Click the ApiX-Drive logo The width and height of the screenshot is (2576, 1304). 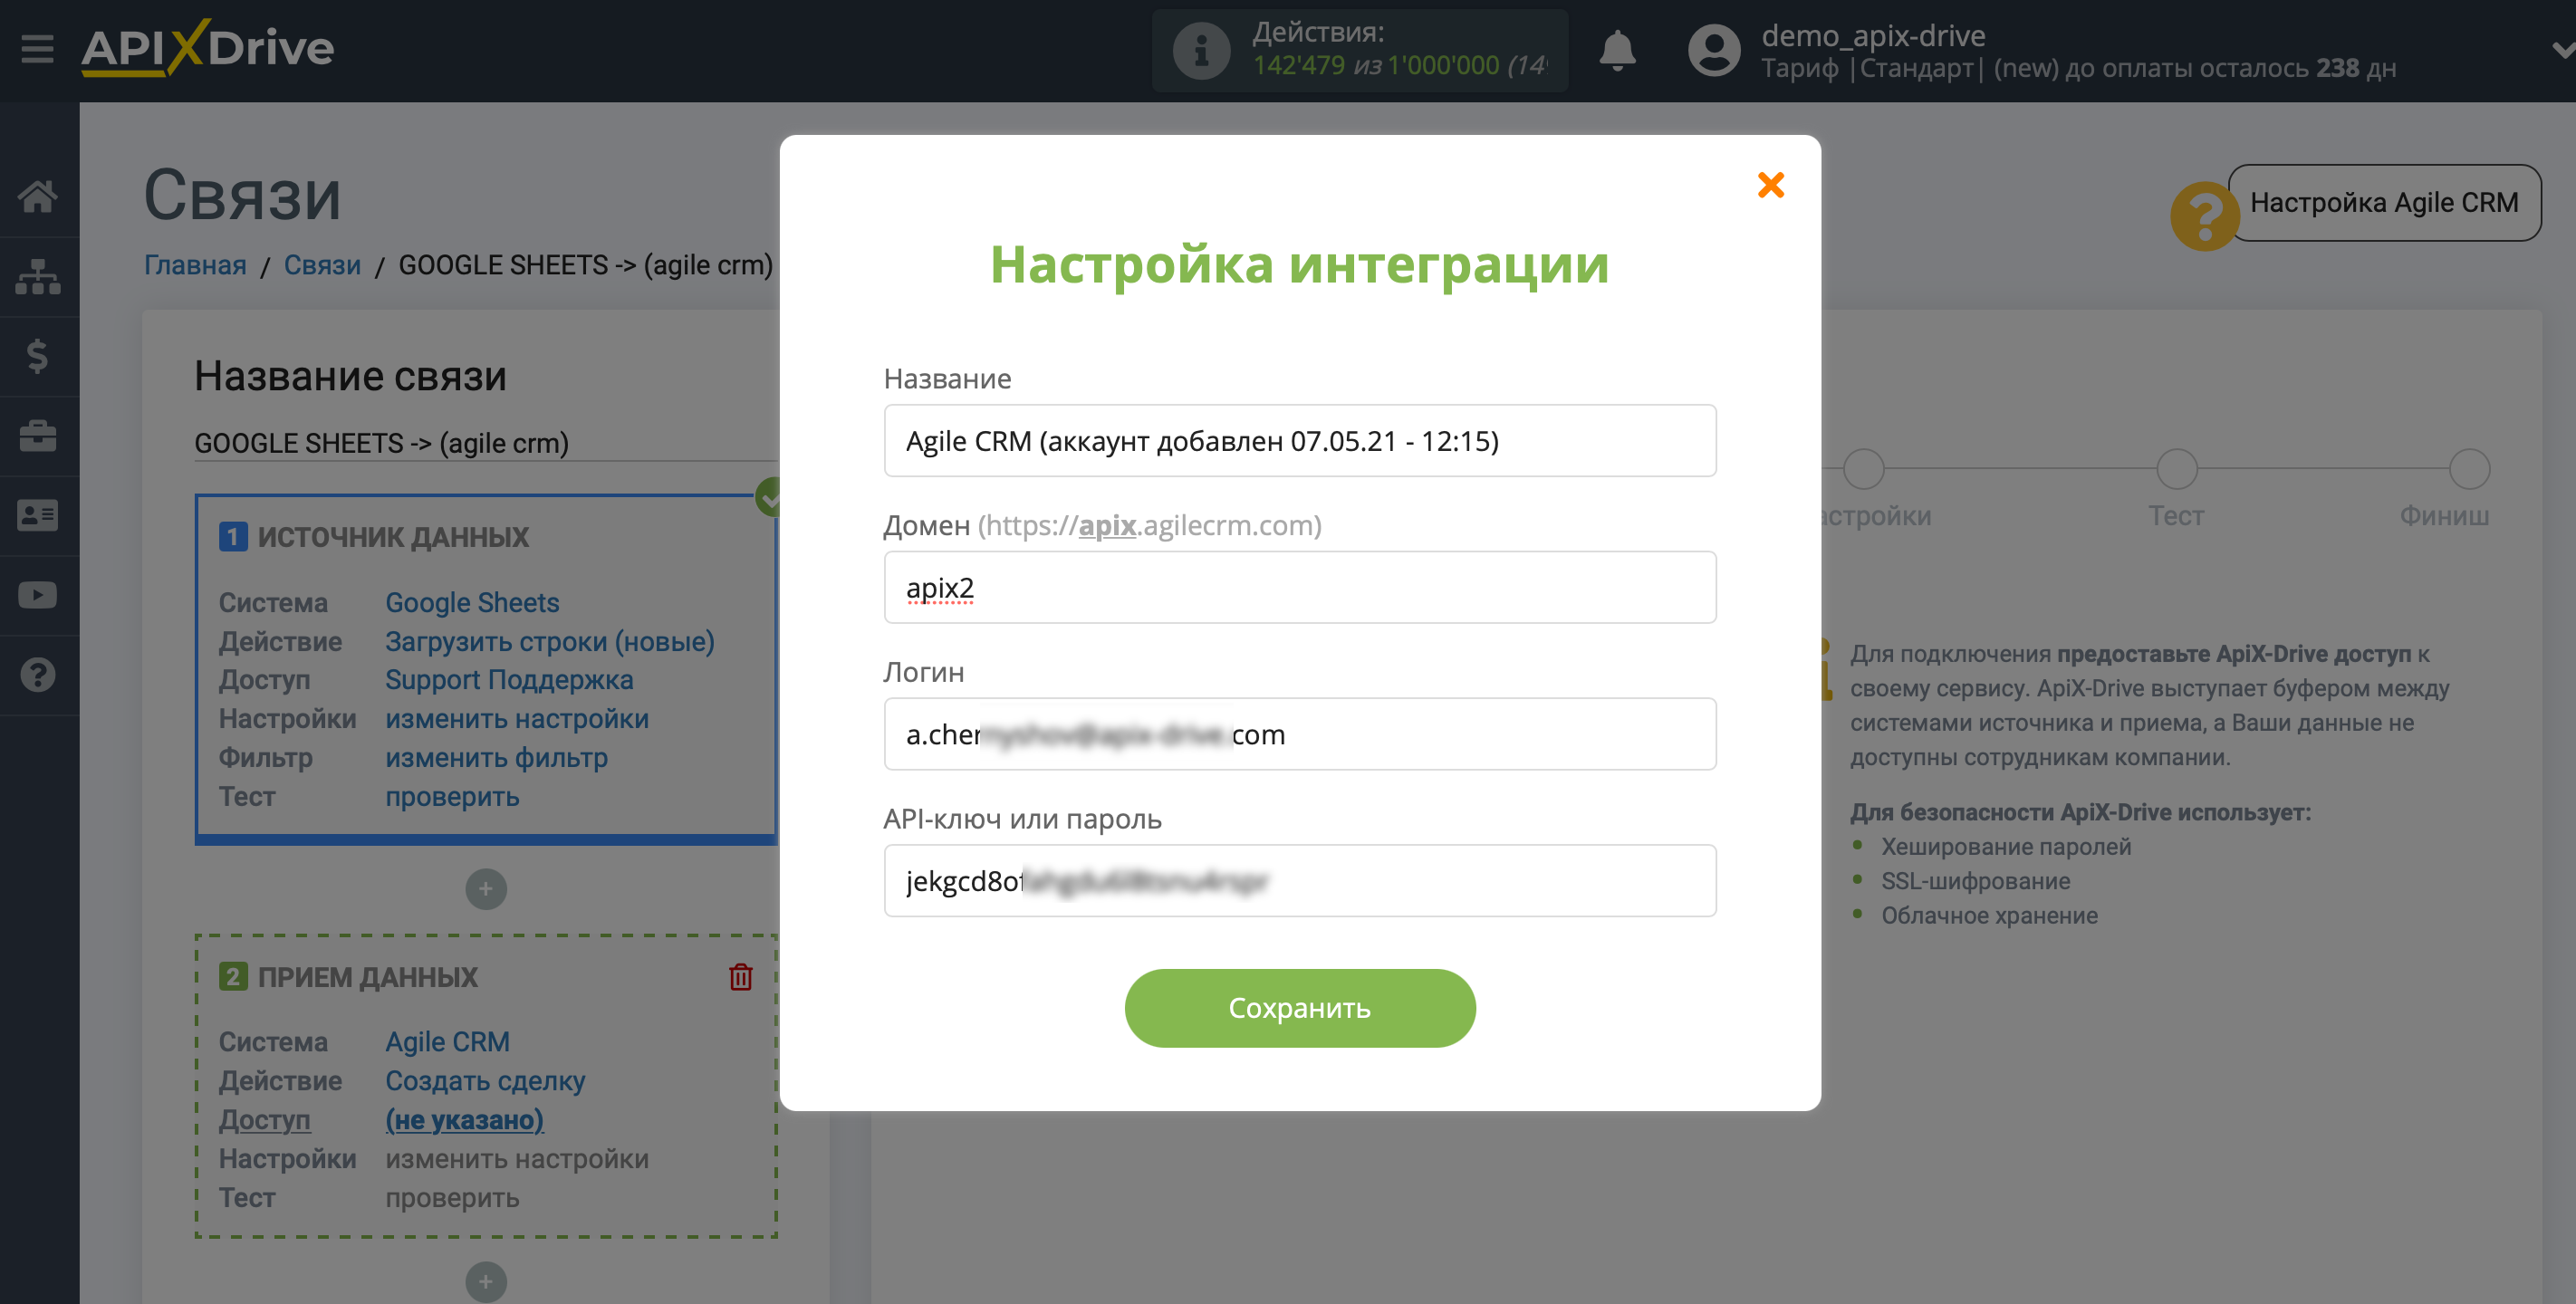click(x=208, y=47)
